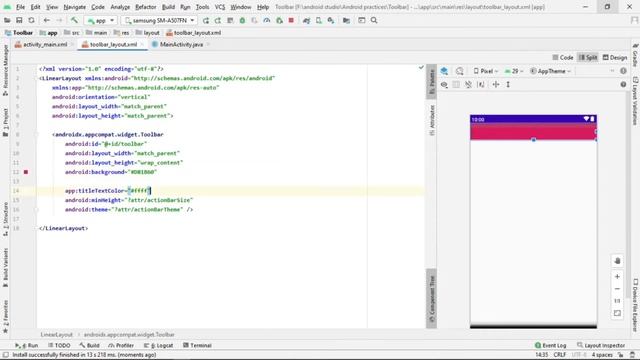Click the layout breadcrumb folder
The width and height of the screenshot is (640, 360).
[147, 33]
